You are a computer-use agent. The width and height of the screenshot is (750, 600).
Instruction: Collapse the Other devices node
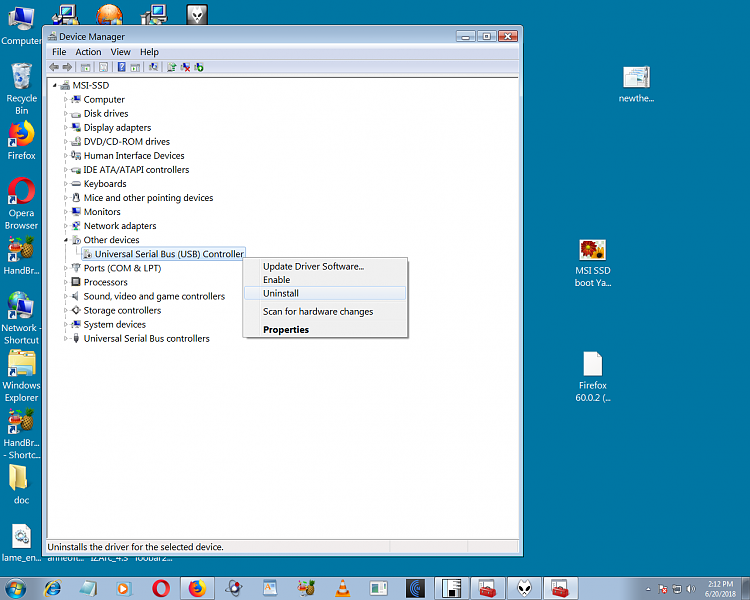tap(66, 240)
